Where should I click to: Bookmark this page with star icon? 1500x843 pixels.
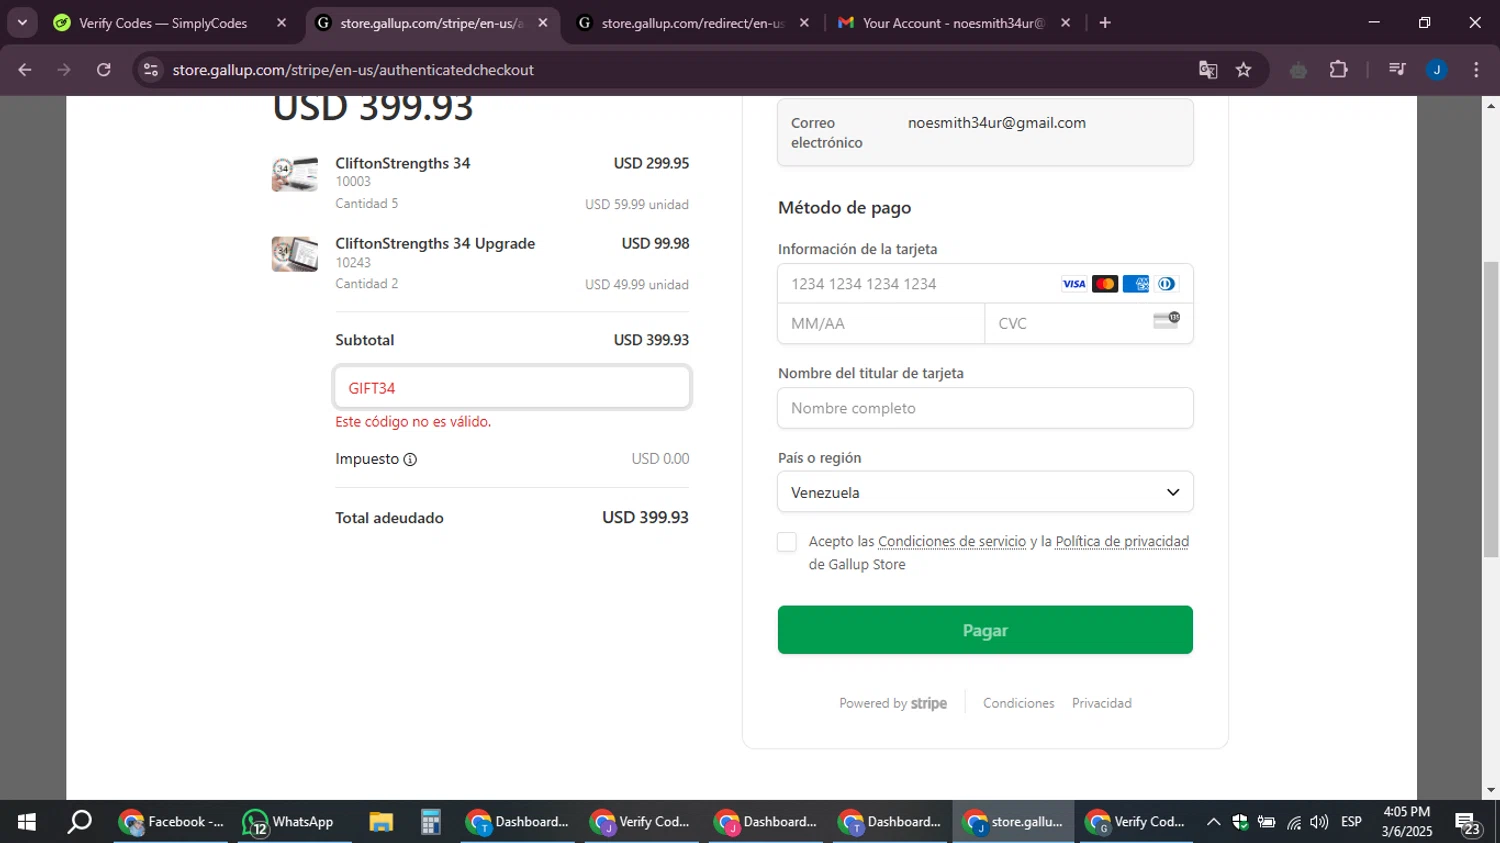tap(1244, 70)
